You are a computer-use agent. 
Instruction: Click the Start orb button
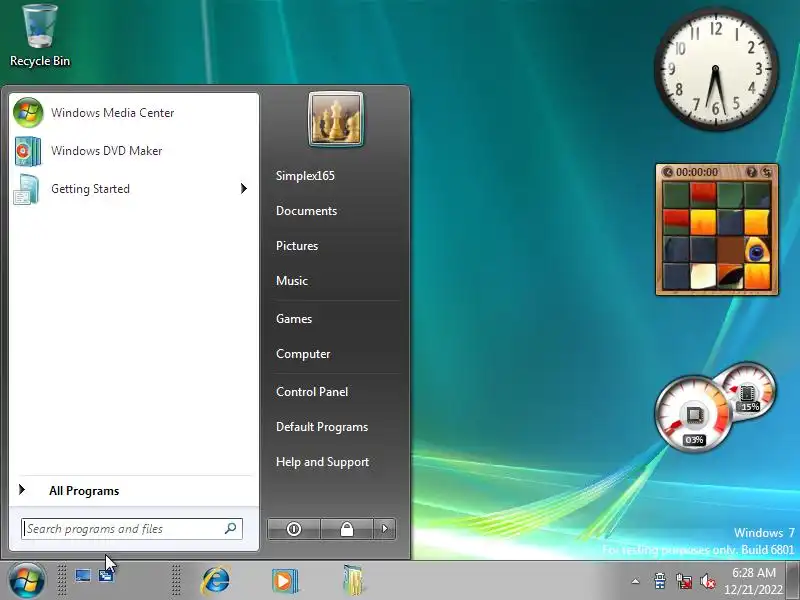(x=27, y=581)
